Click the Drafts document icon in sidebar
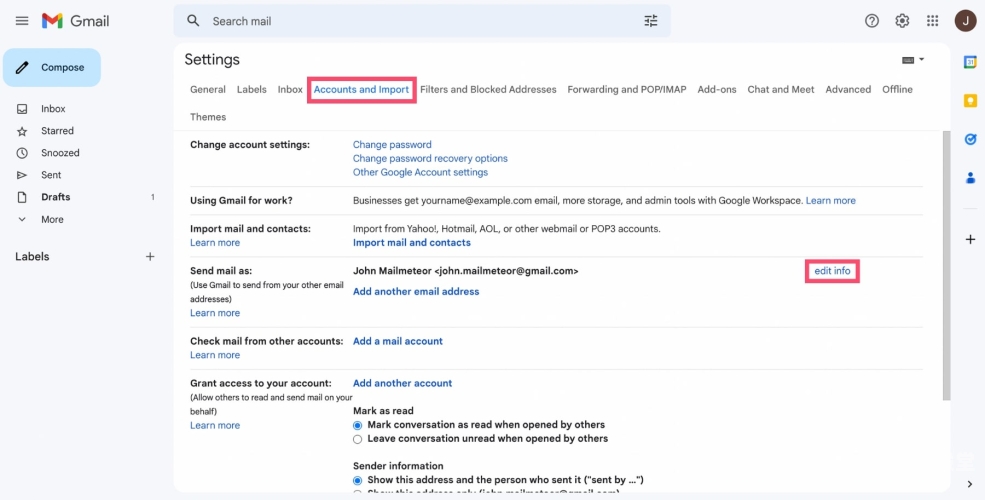The width and height of the screenshot is (985, 500). (22, 197)
